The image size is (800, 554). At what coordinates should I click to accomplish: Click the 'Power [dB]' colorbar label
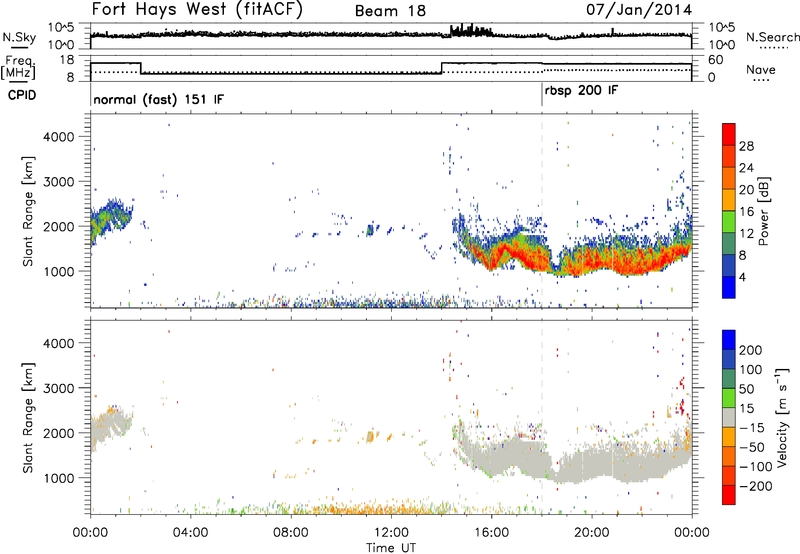[763, 211]
